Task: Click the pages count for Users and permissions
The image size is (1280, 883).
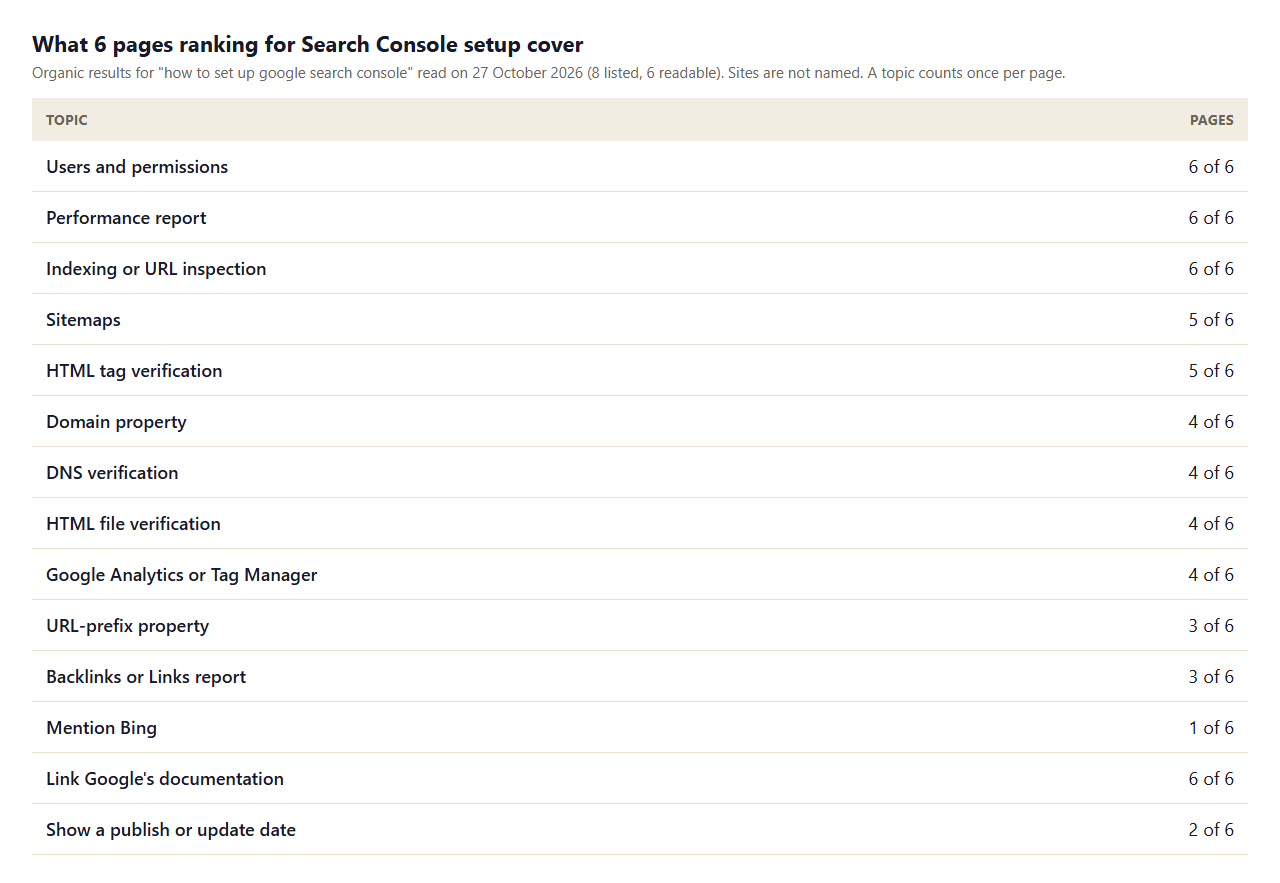Action: [1211, 167]
